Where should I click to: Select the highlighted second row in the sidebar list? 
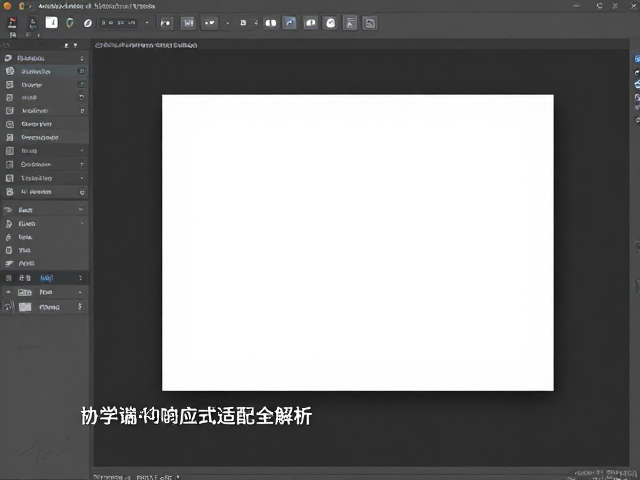coord(44,71)
